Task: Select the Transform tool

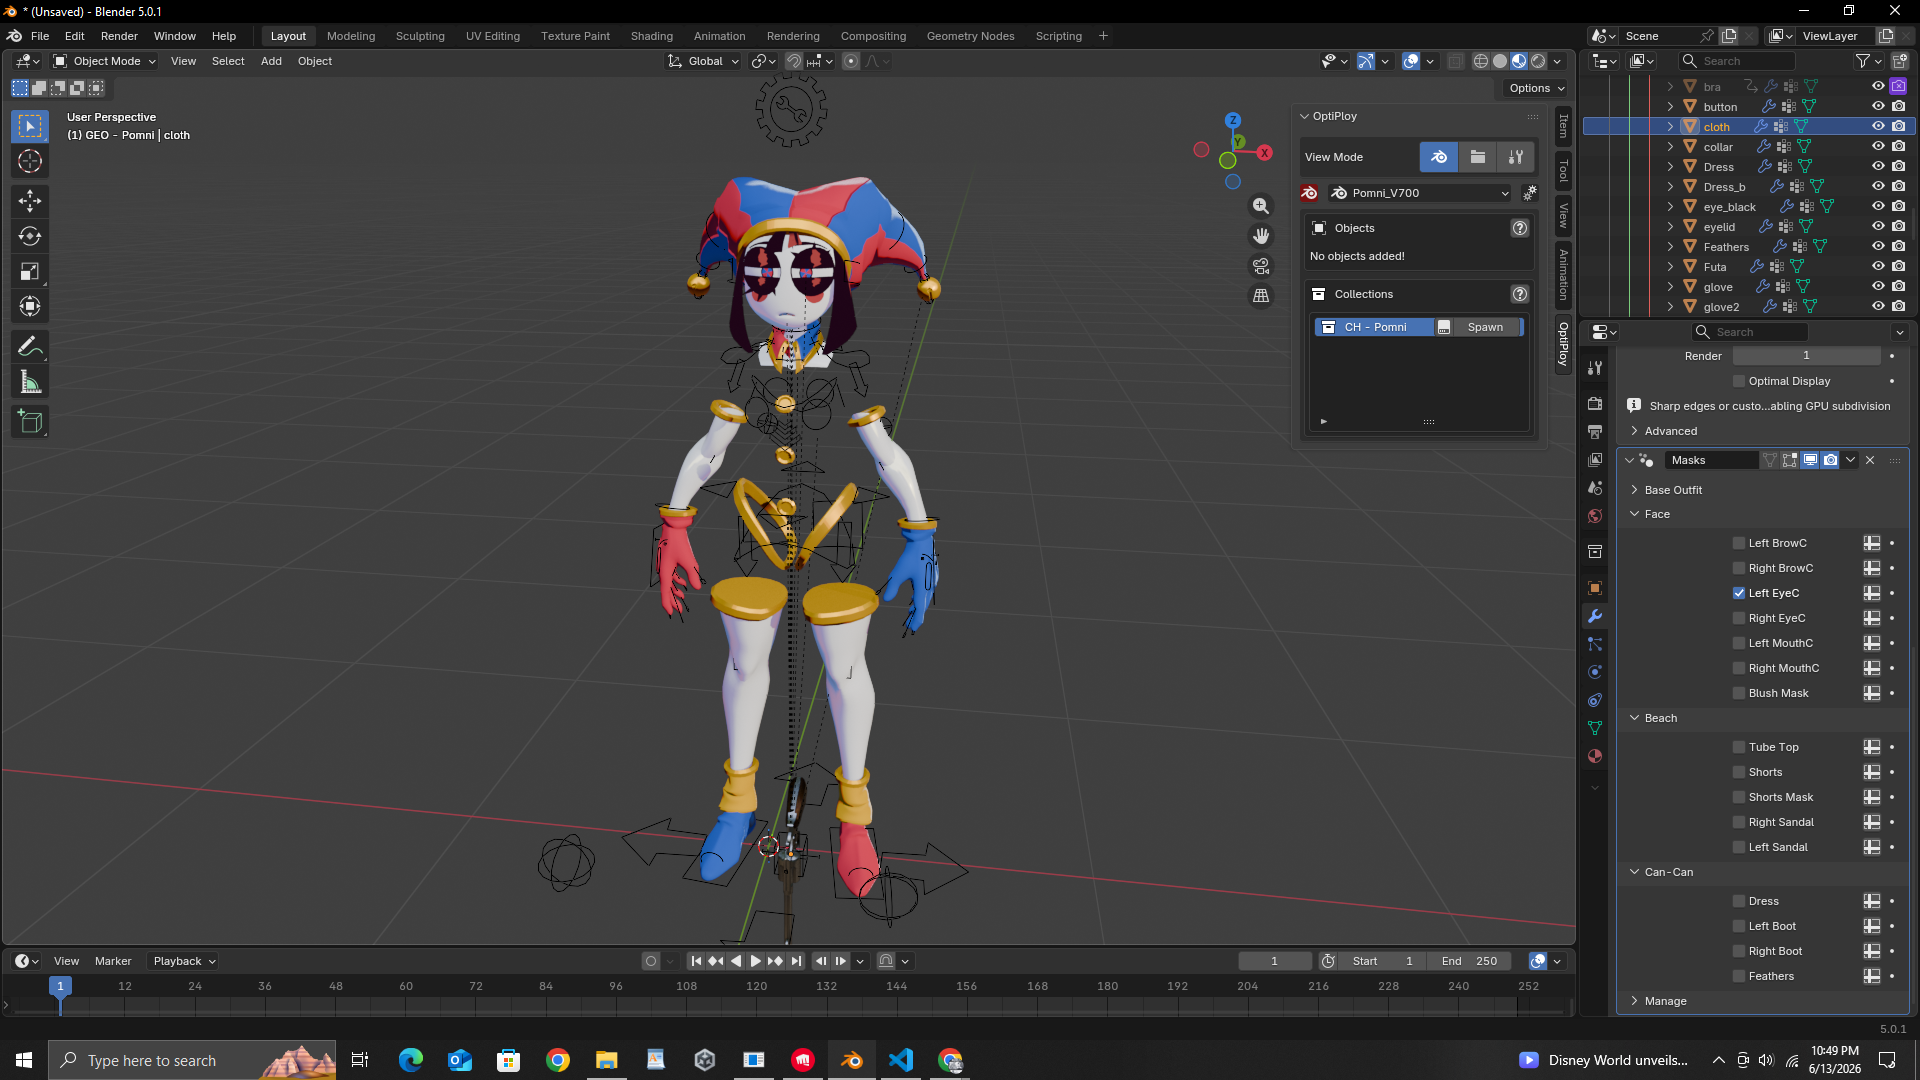Action: pyautogui.click(x=30, y=306)
